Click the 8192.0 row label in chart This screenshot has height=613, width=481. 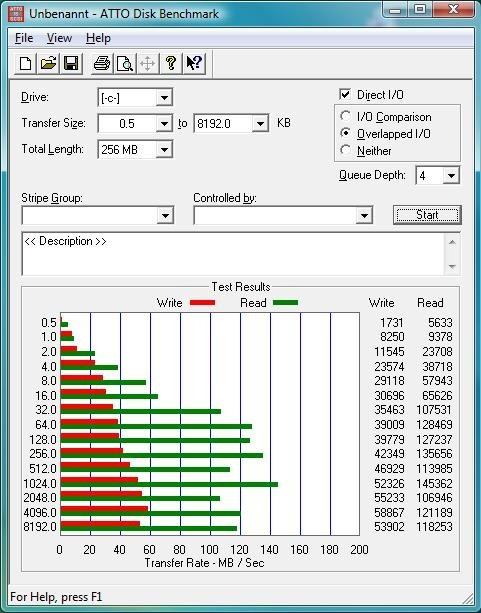pos(40,527)
